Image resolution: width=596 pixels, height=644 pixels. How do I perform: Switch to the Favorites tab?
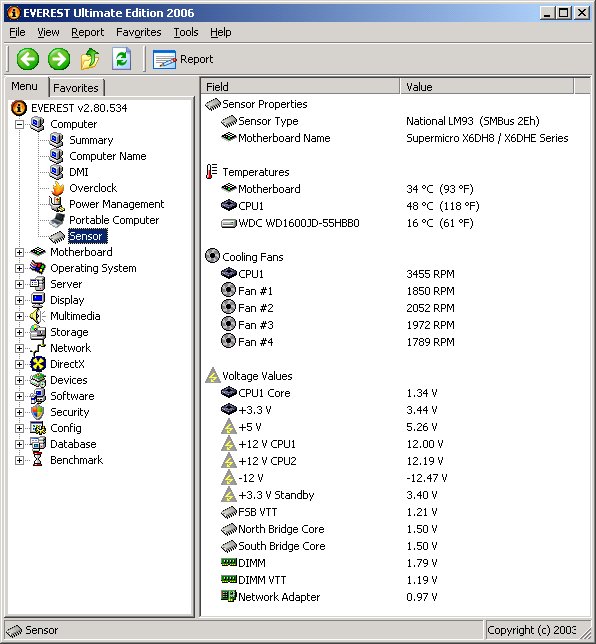pos(76,87)
